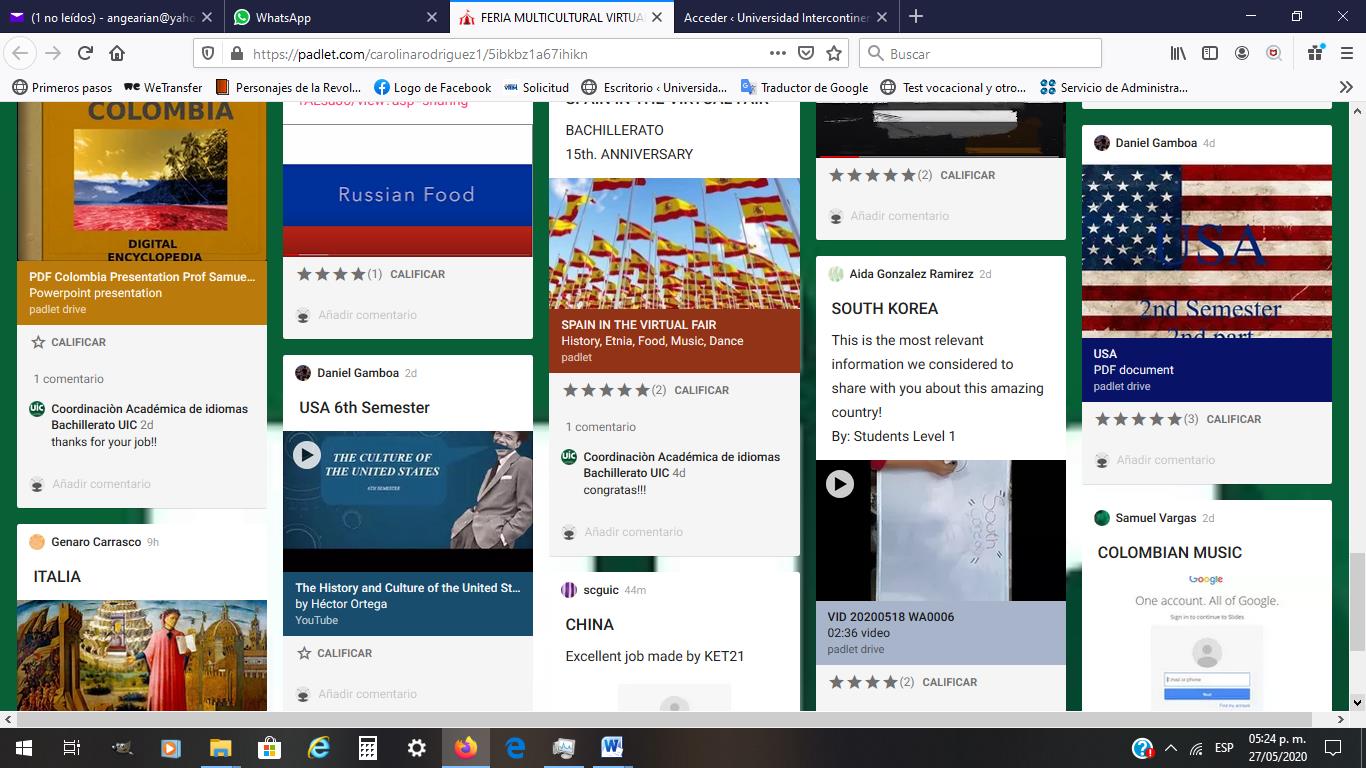Rate the Spain post using its stars
Image resolution: width=1366 pixels, height=768 pixels.
point(606,390)
